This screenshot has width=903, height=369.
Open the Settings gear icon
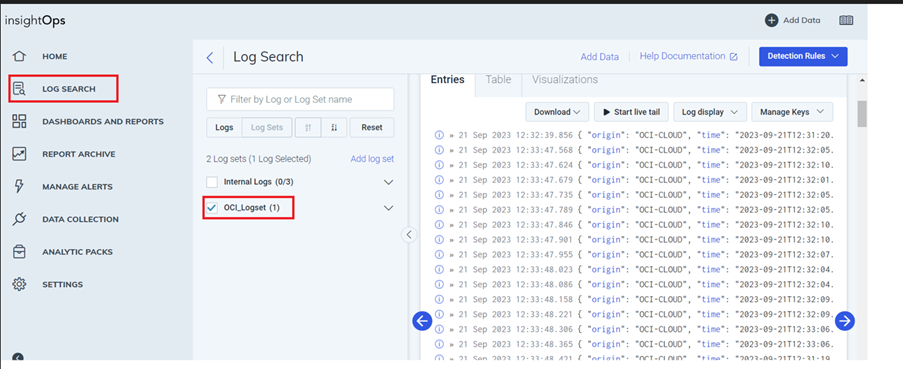[x=20, y=284]
